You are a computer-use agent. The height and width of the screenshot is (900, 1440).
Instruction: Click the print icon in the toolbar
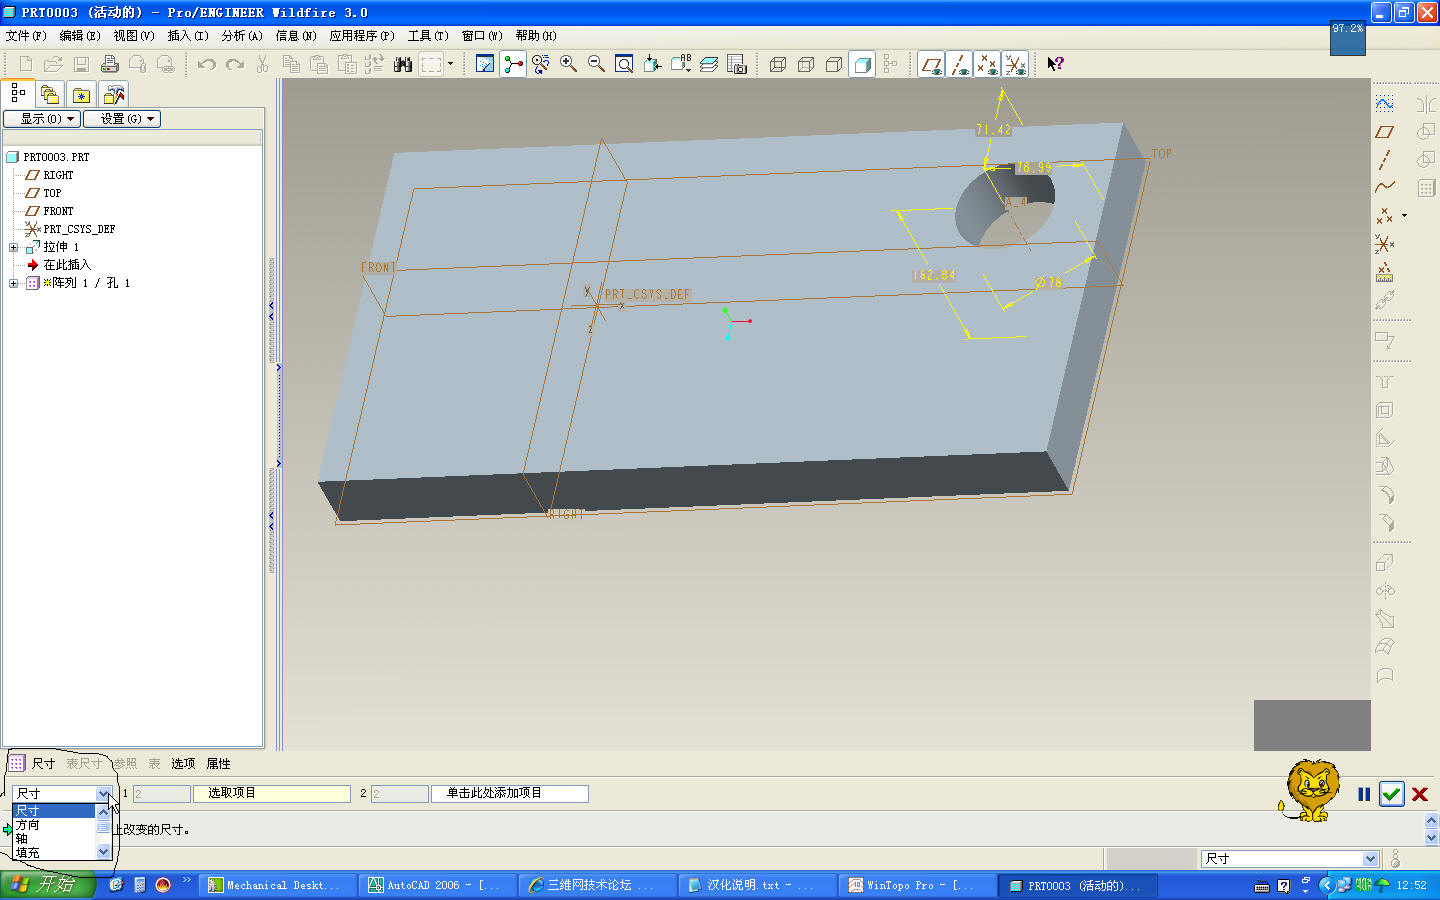point(110,64)
